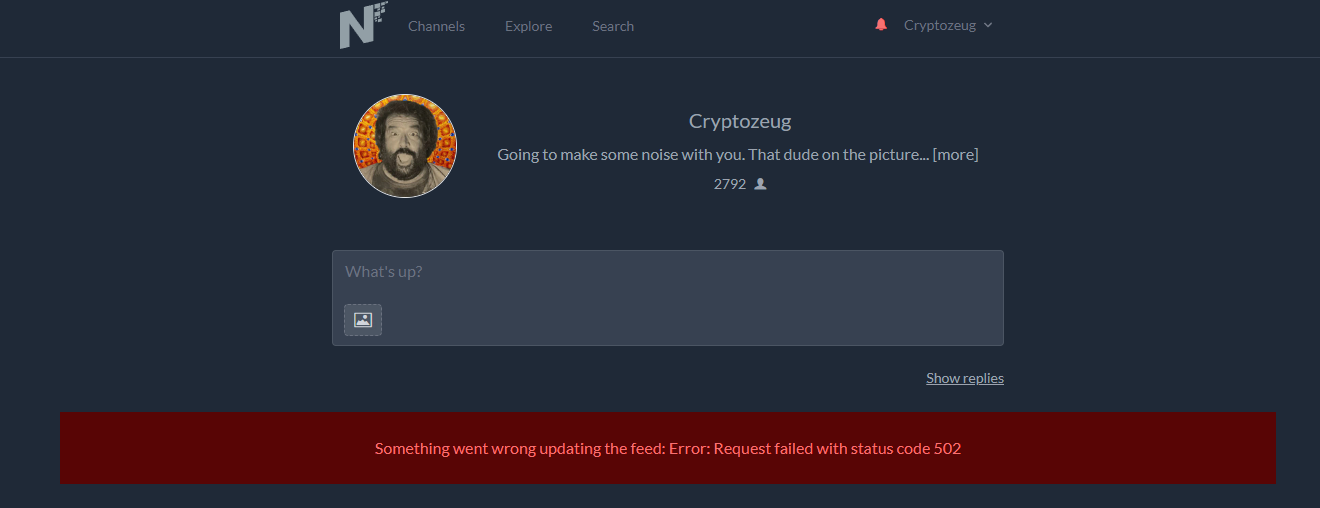Expand the bio with the [more] link

point(955,155)
